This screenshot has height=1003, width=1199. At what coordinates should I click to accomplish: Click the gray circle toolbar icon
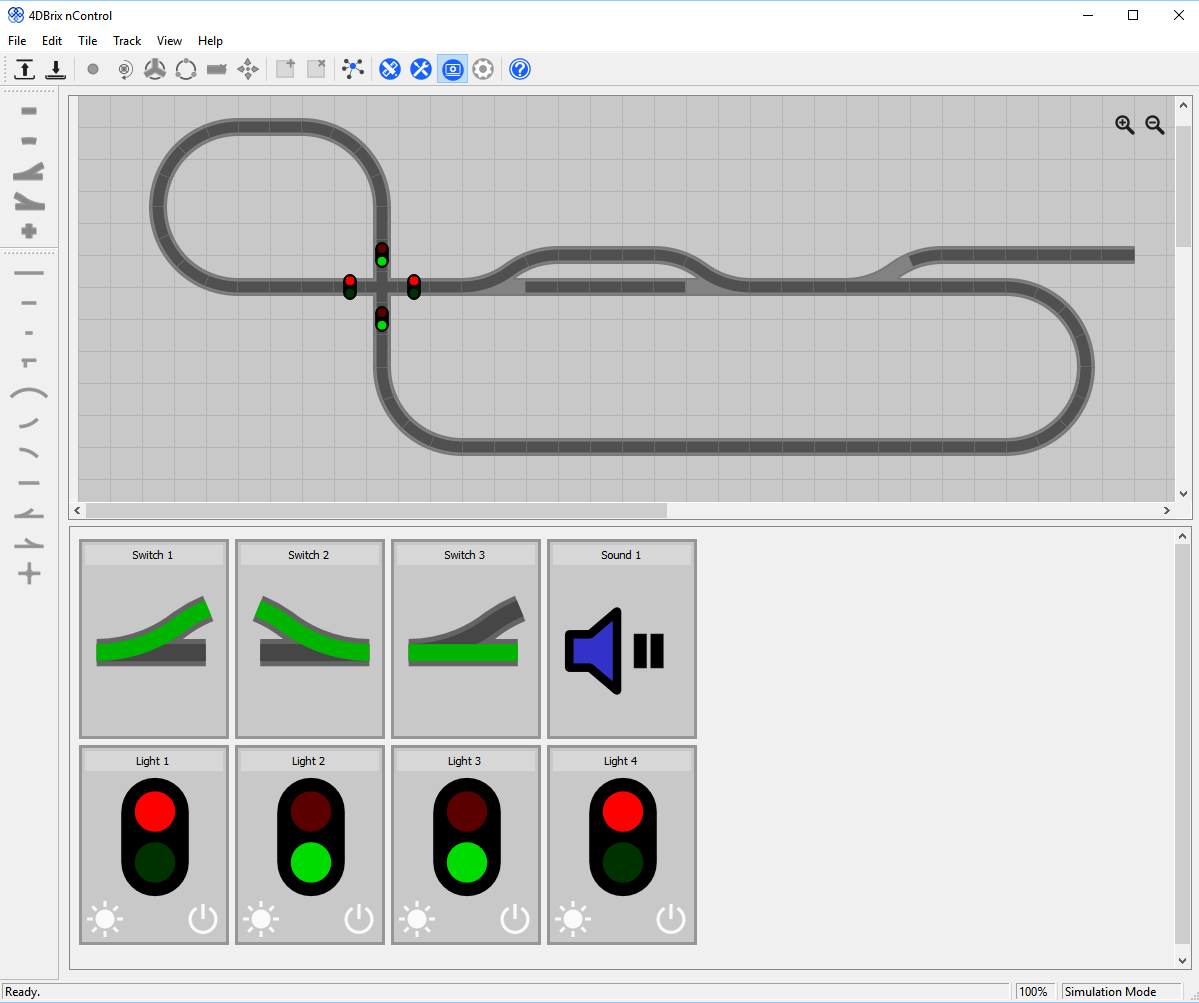pos(93,70)
